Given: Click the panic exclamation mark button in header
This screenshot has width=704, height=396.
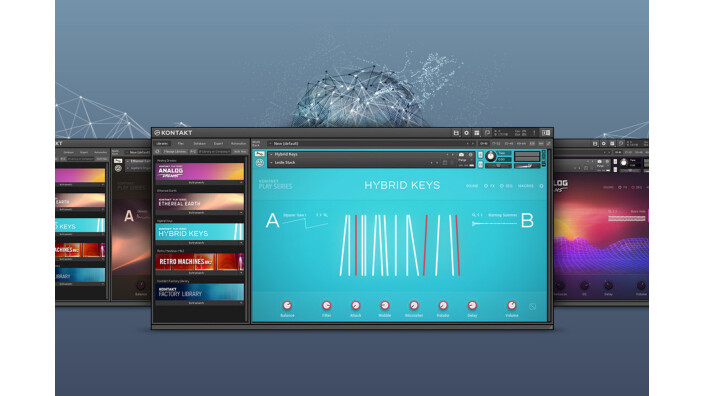Looking at the screenshot, I should (534, 133).
